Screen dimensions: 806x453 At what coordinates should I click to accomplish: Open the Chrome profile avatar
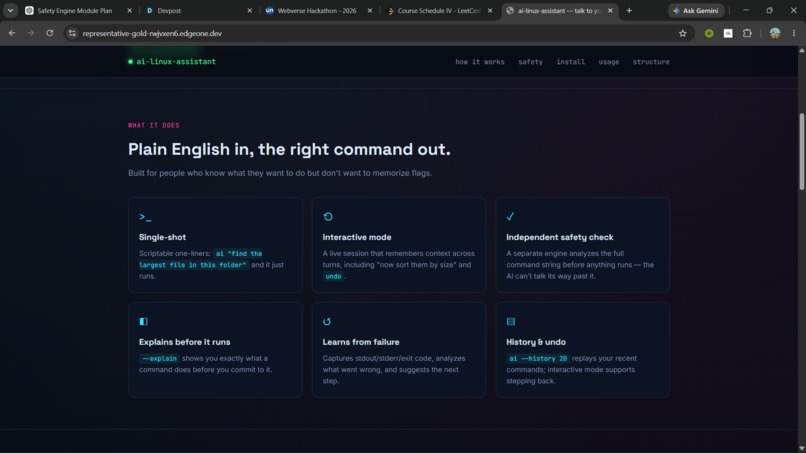point(775,33)
